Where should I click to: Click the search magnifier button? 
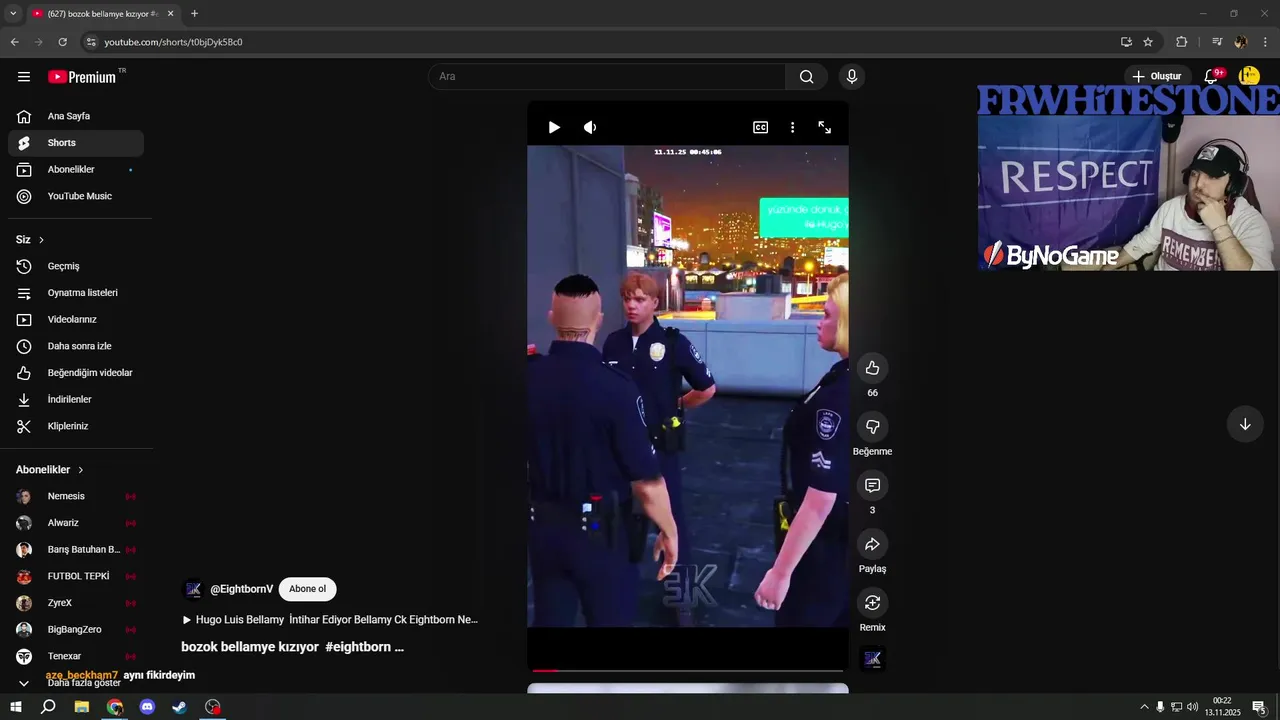[x=806, y=77]
